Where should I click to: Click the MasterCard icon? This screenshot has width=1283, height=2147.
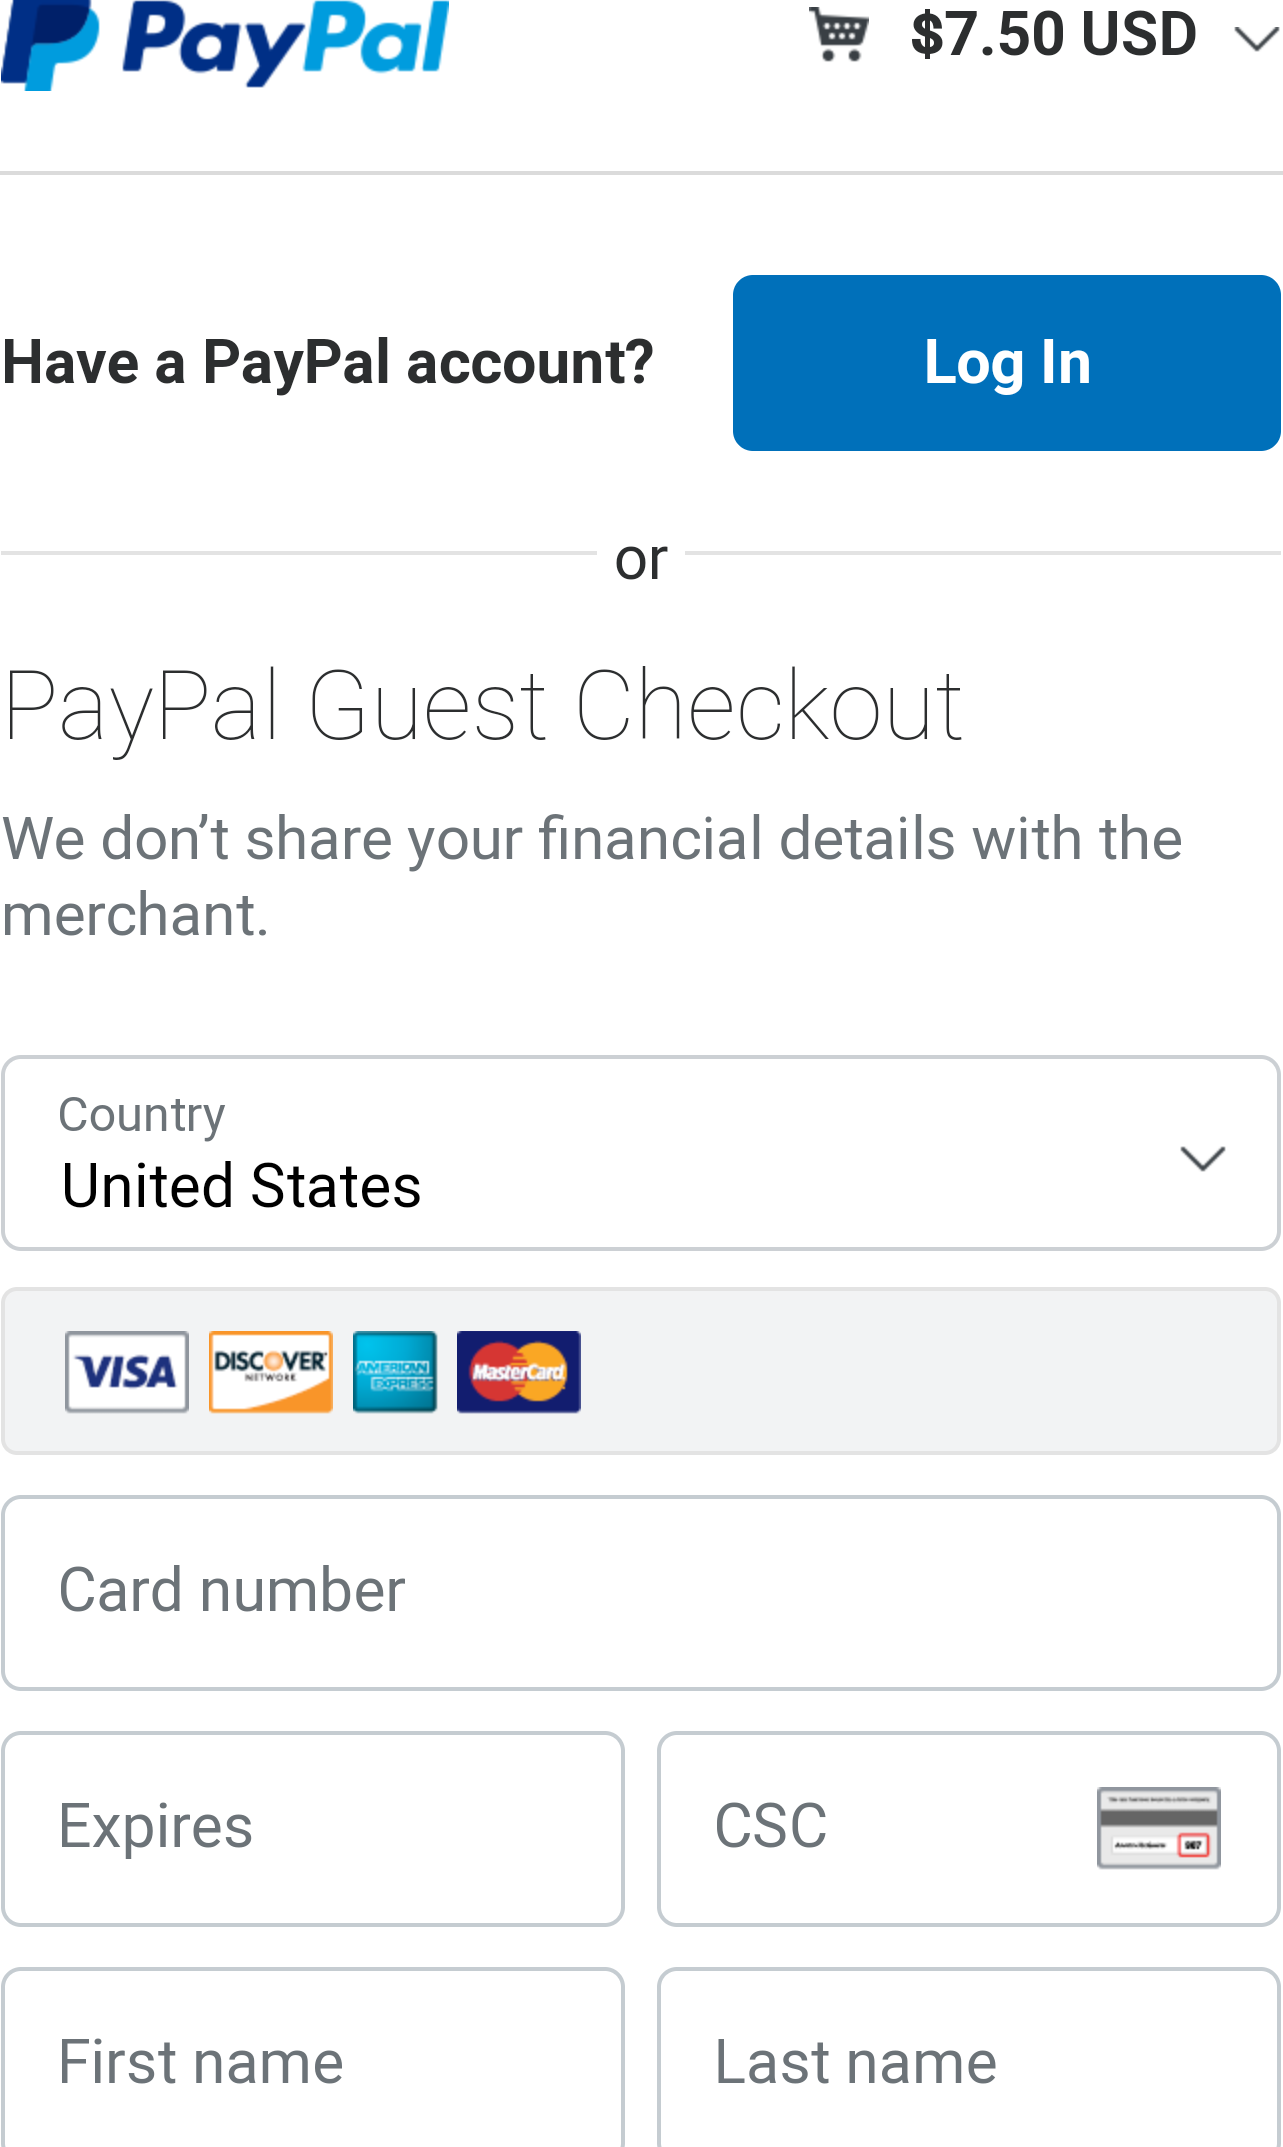[519, 1371]
